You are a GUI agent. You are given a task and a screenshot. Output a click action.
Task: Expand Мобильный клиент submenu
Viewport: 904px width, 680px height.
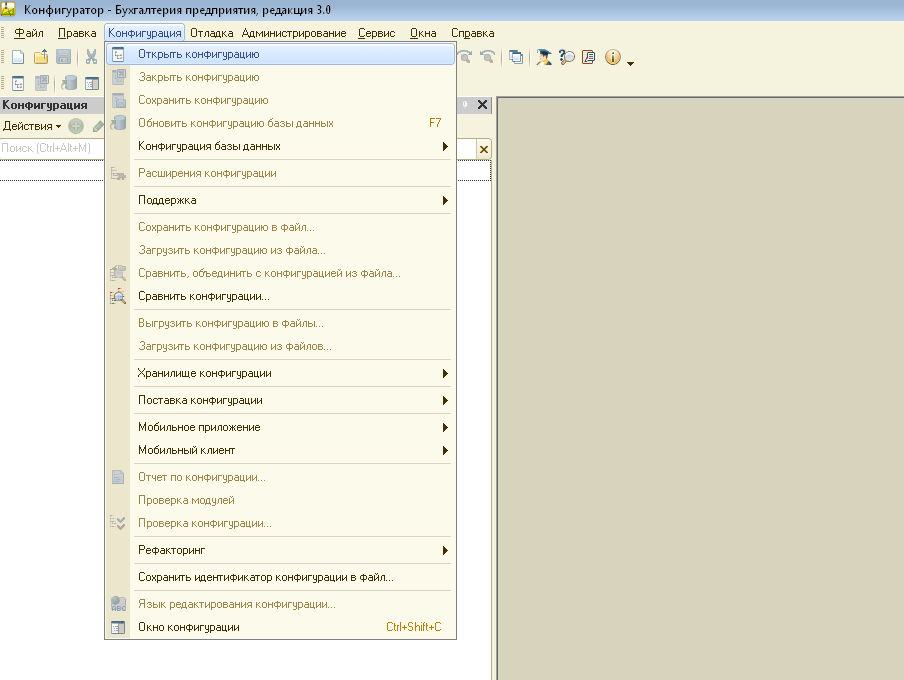[280, 450]
